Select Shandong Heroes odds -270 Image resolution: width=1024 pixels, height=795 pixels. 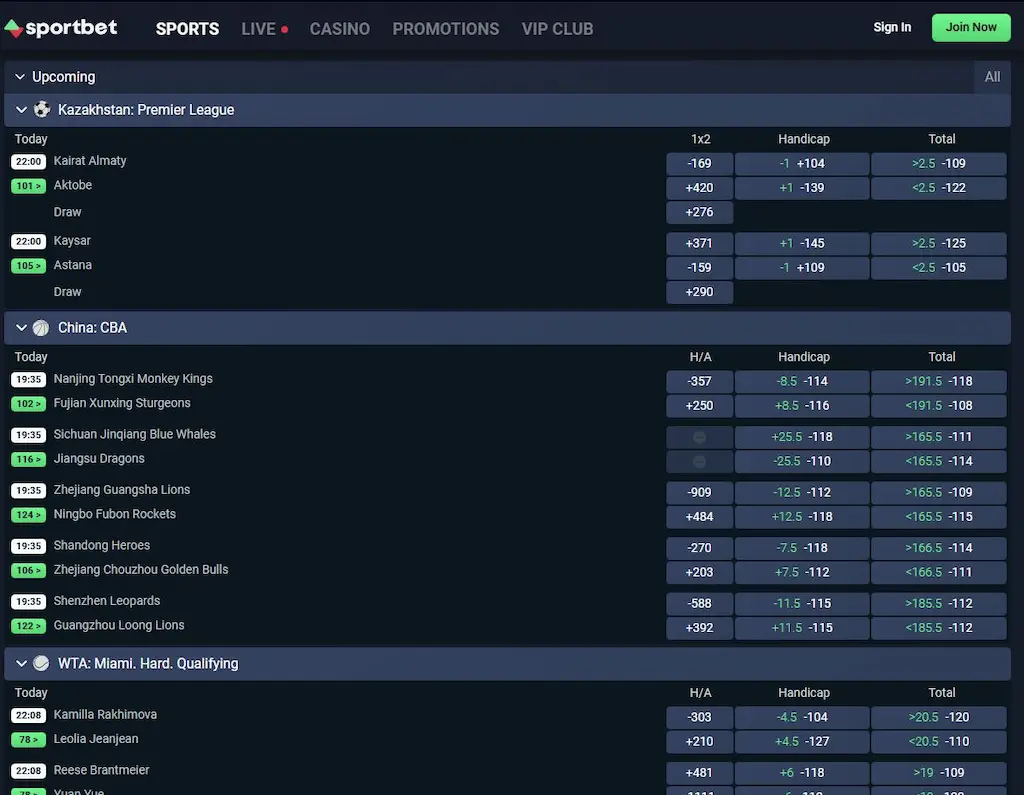699,547
